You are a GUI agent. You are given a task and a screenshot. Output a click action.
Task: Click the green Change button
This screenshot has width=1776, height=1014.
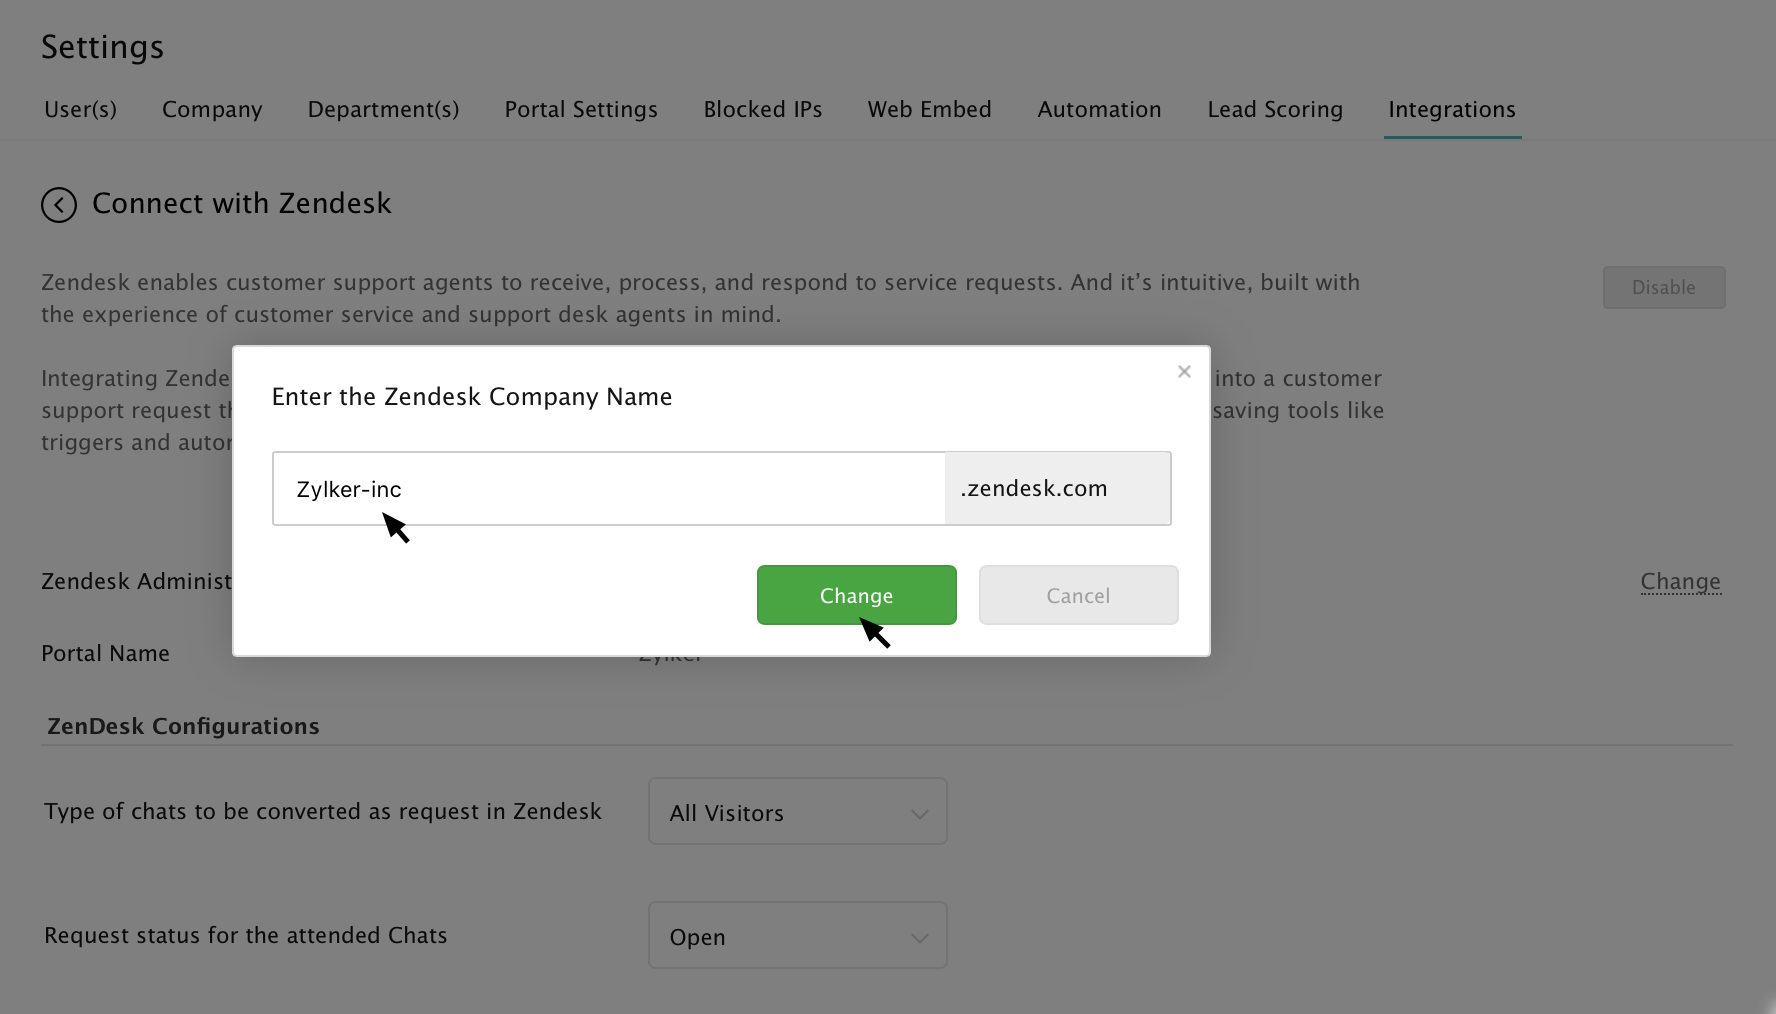[x=856, y=595]
